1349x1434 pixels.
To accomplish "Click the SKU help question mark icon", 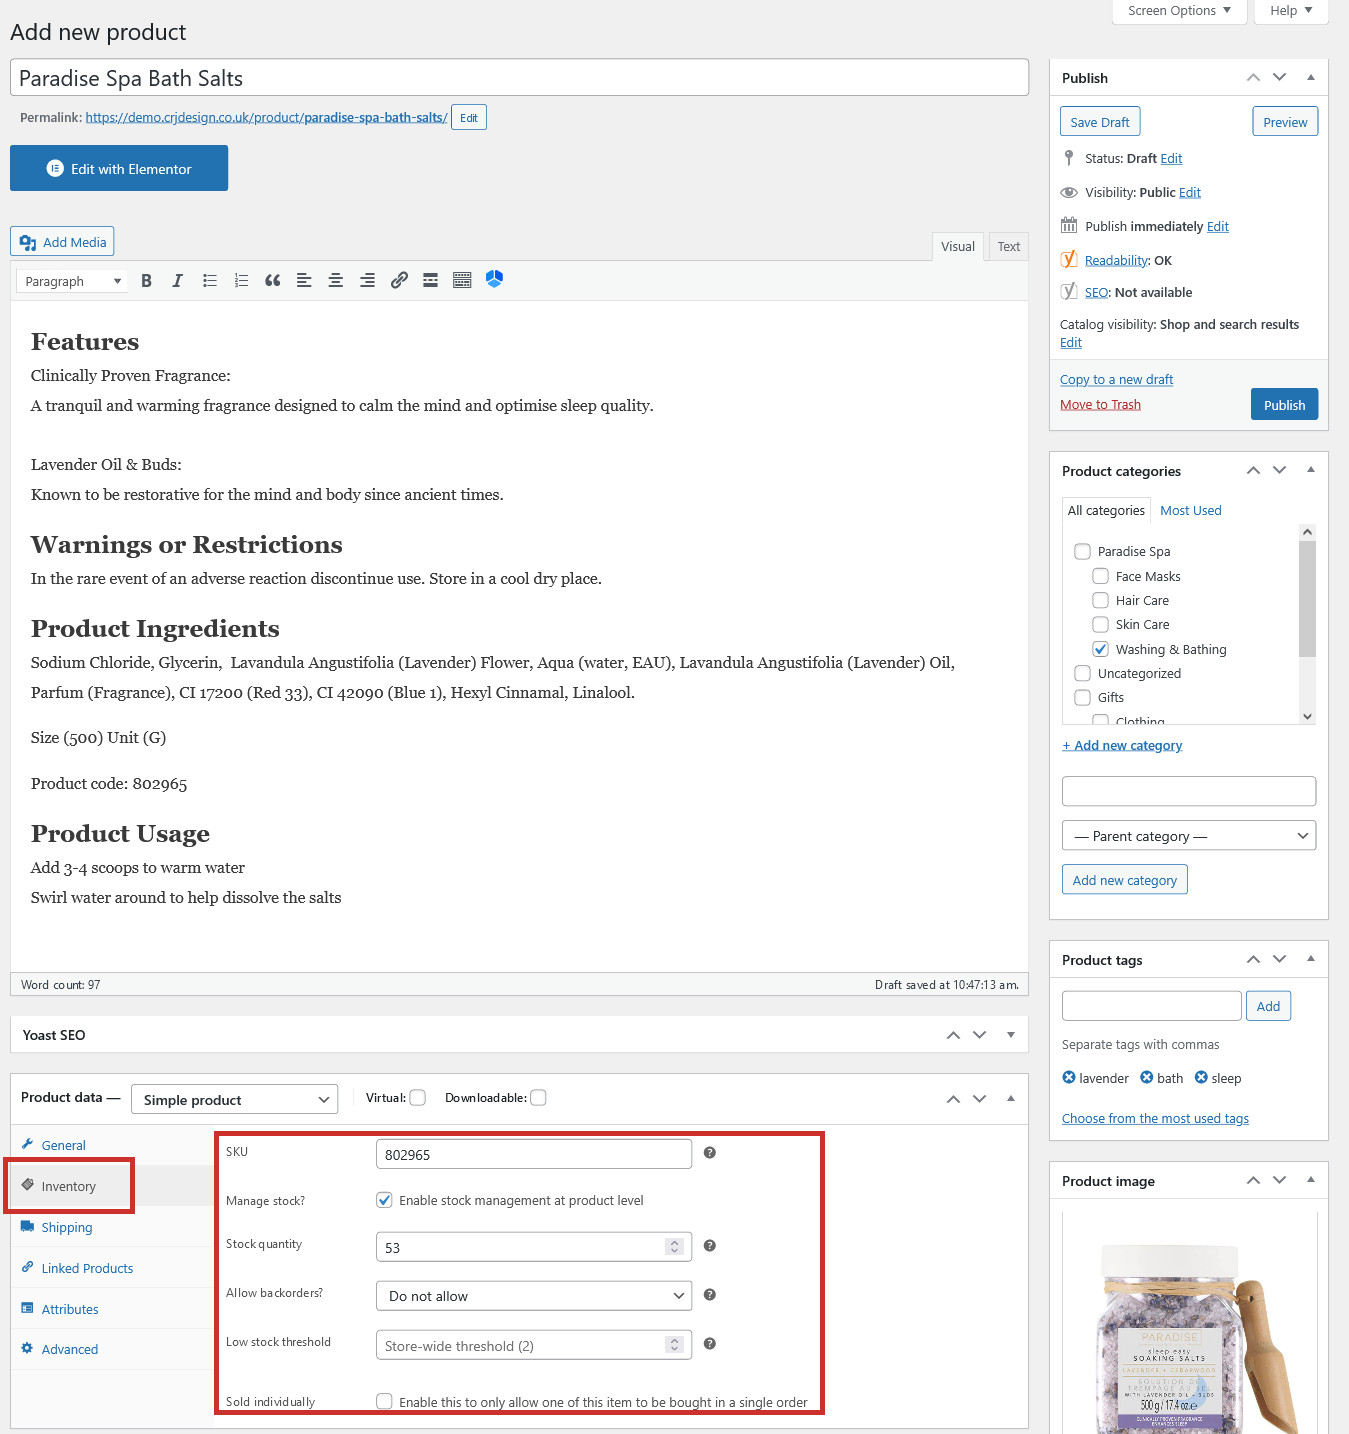I will [710, 1153].
